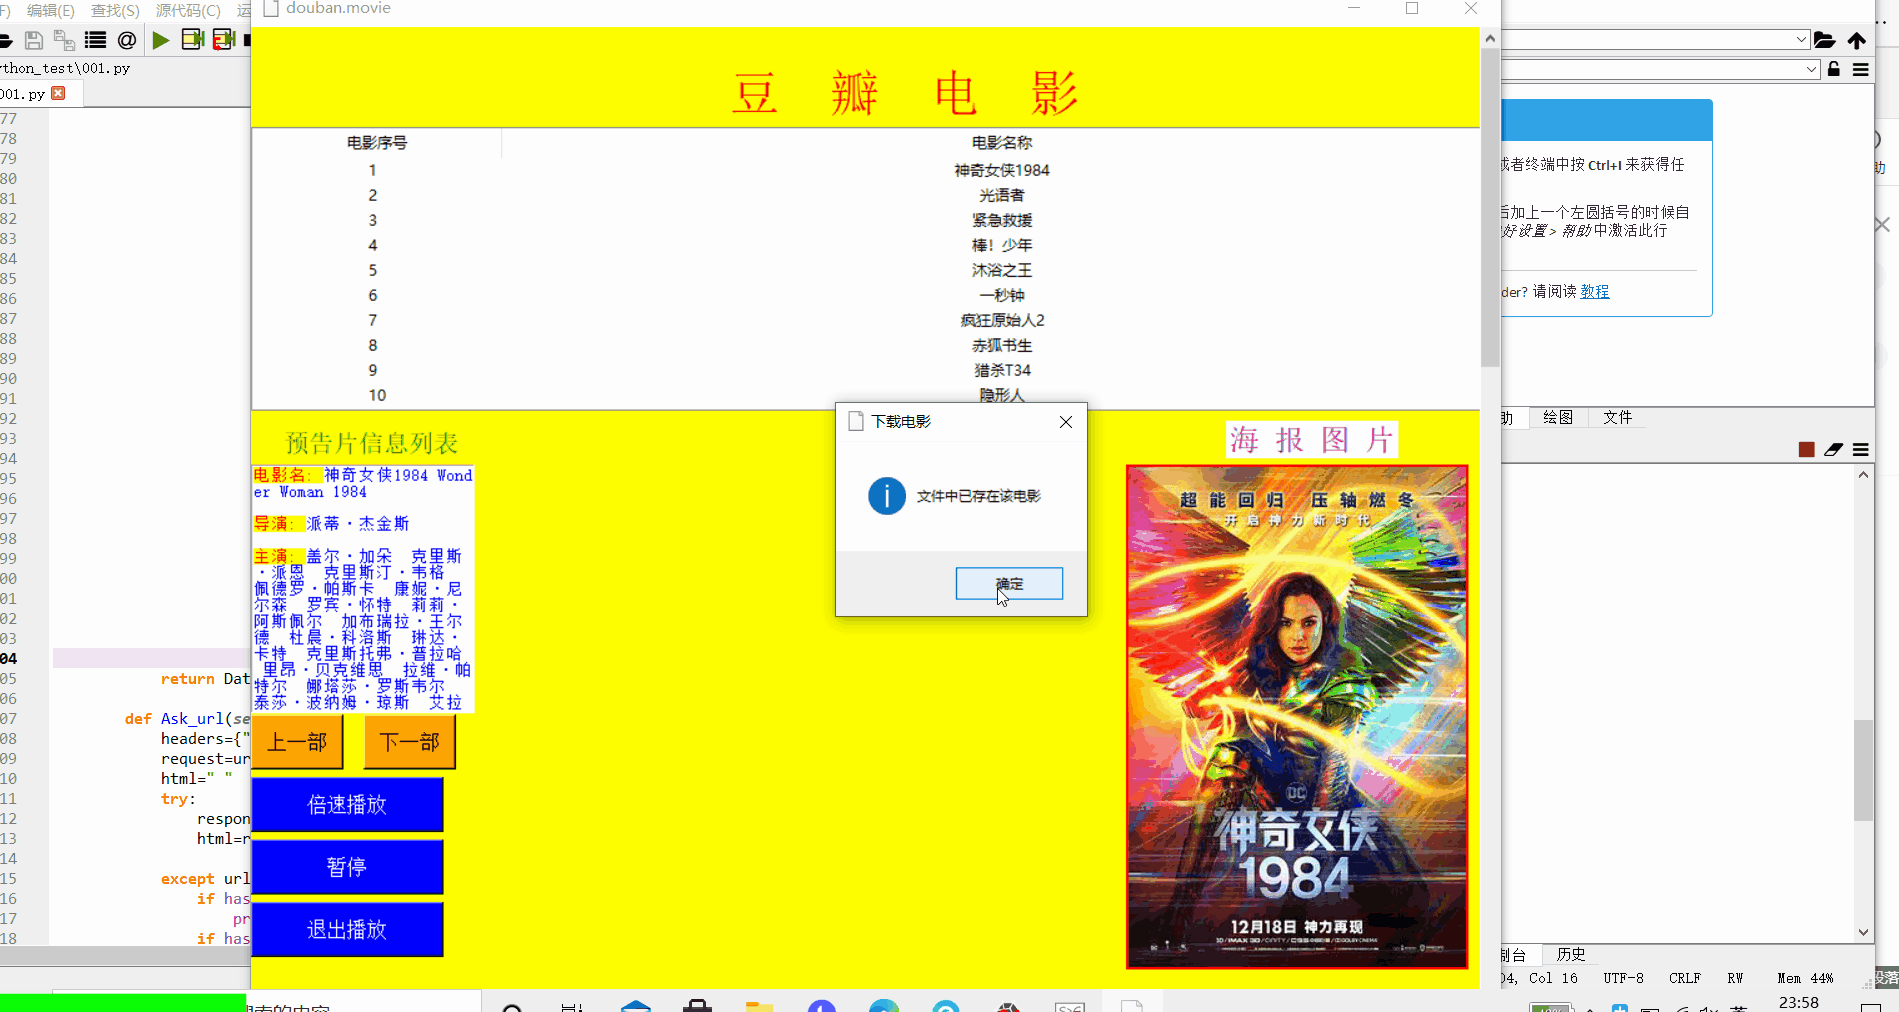Open the 教程 tutorial link

click(x=1595, y=291)
